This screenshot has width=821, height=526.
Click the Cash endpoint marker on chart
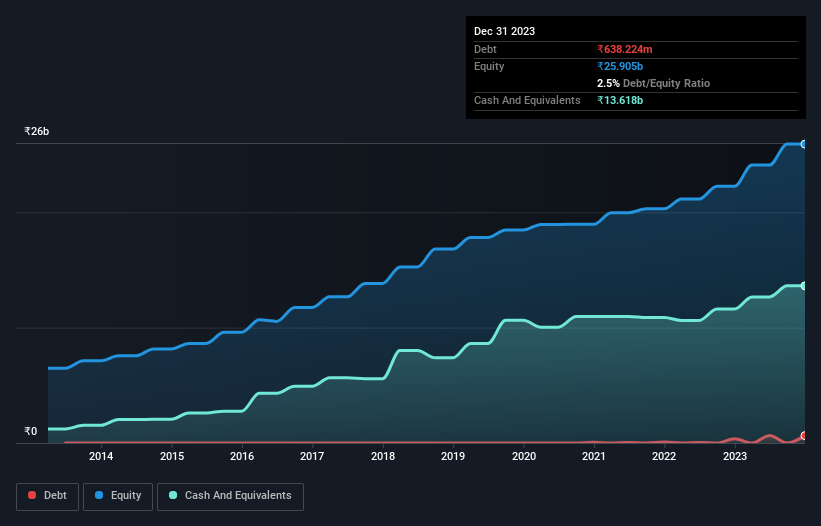804,286
